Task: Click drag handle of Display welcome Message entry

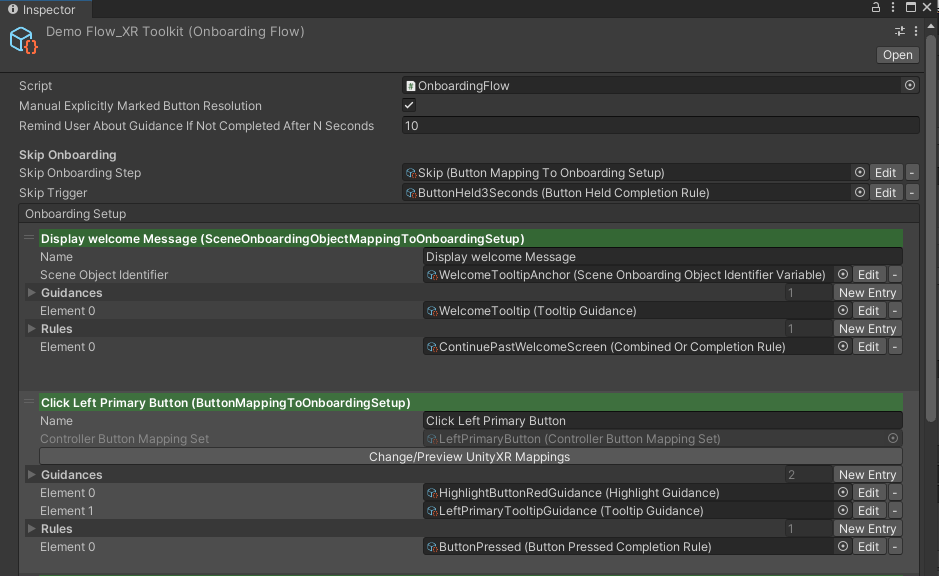Action: tap(29, 237)
